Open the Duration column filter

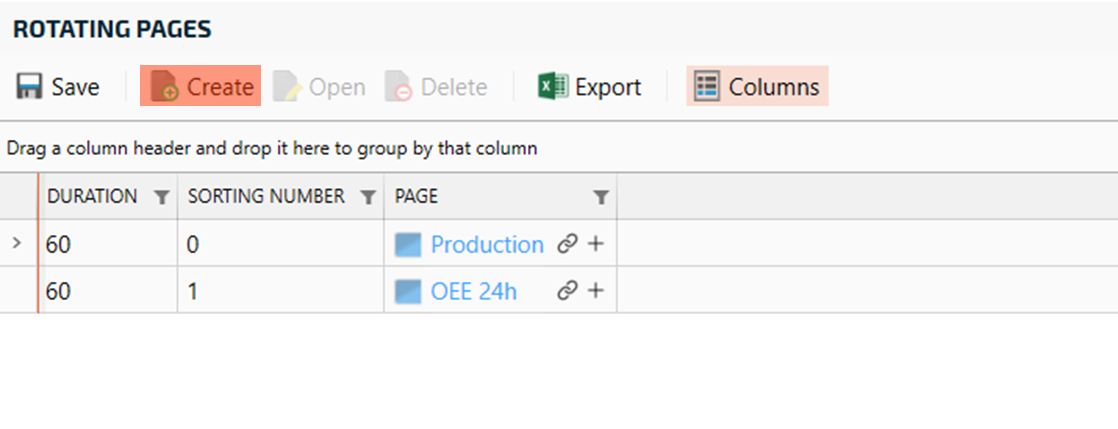pyautogui.click(x=161, y=198)
